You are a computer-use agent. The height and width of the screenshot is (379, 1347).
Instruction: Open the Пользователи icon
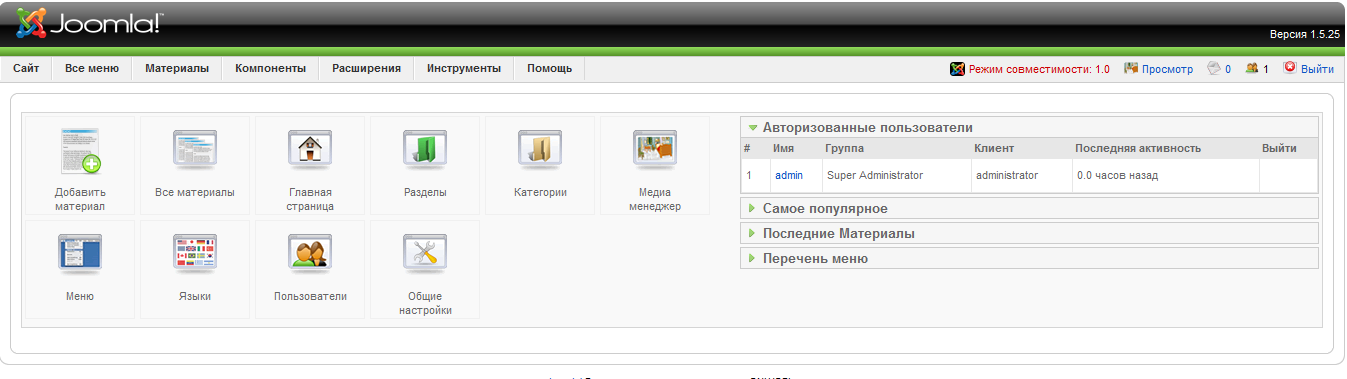pyautogui.click(x=310, y=269)
